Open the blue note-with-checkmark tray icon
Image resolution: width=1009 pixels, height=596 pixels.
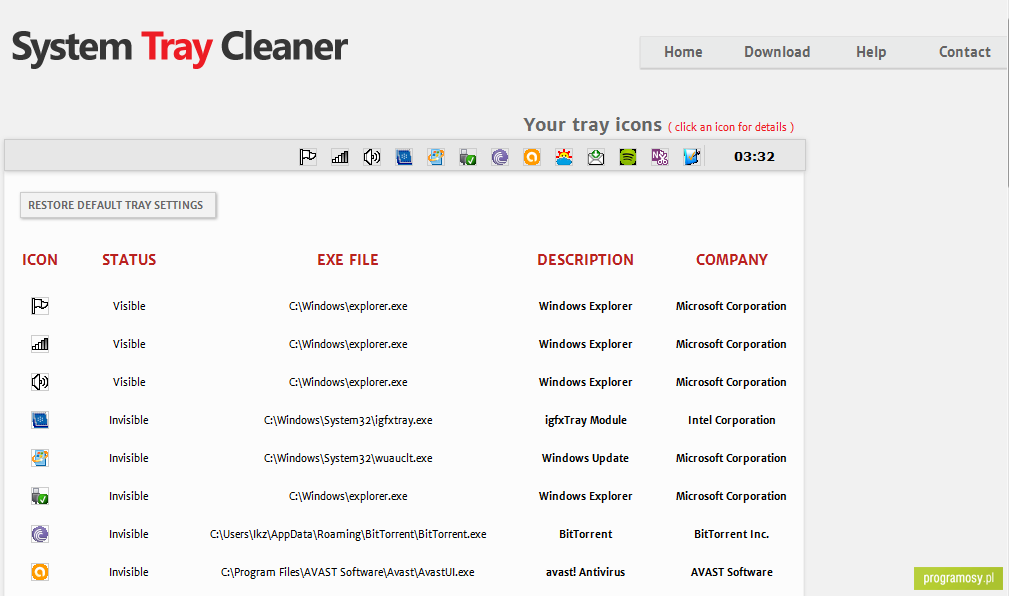(692, 156)
